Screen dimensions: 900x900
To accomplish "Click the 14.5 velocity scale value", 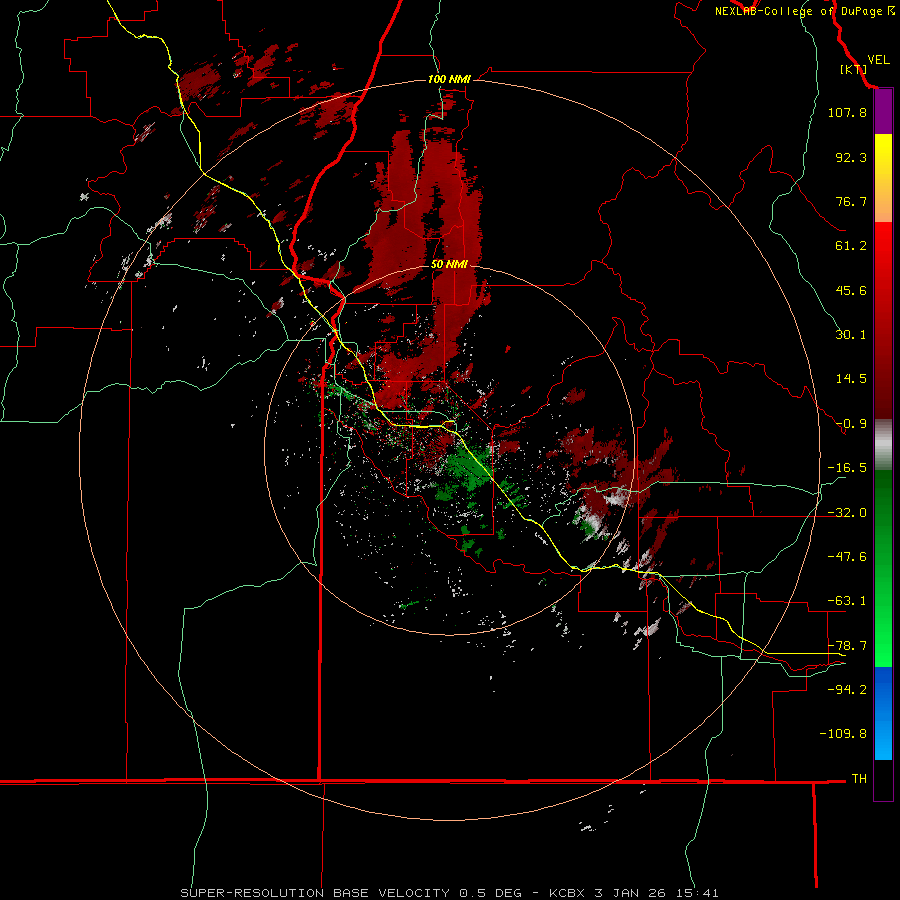I will (x=851, y=379).
